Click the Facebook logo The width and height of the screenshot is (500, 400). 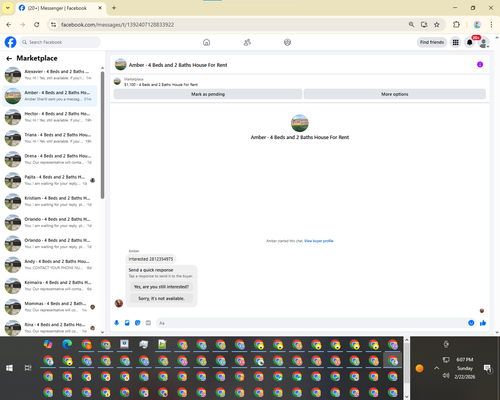point(10,42)
